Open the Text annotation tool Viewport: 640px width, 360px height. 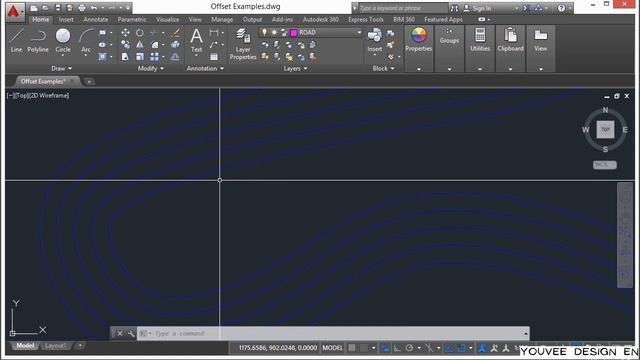(196, 40)
